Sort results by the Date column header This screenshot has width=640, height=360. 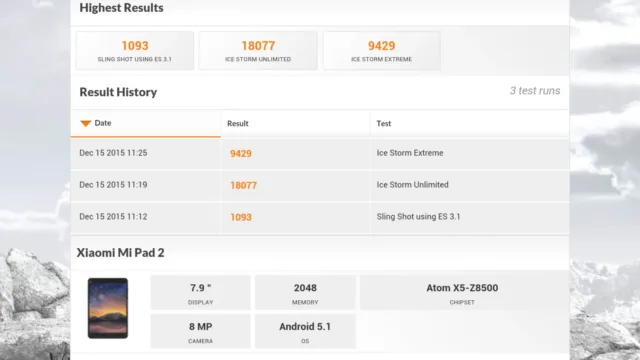click(145, 123)
